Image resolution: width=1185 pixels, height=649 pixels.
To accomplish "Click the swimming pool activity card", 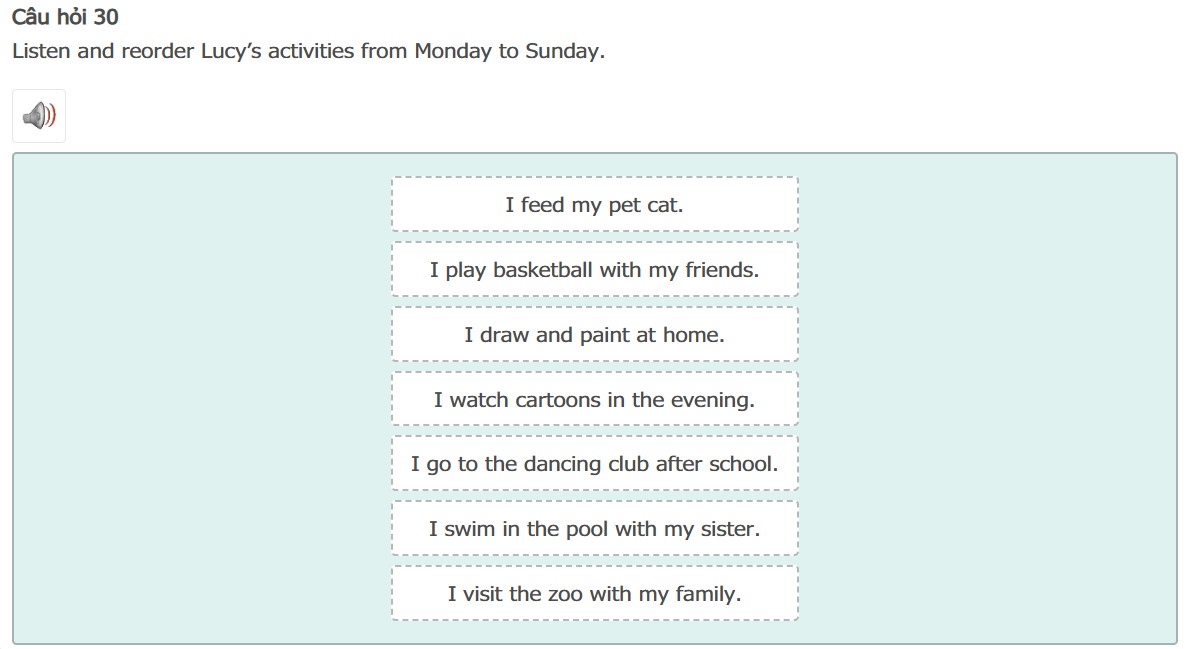I will coord(594,529).
